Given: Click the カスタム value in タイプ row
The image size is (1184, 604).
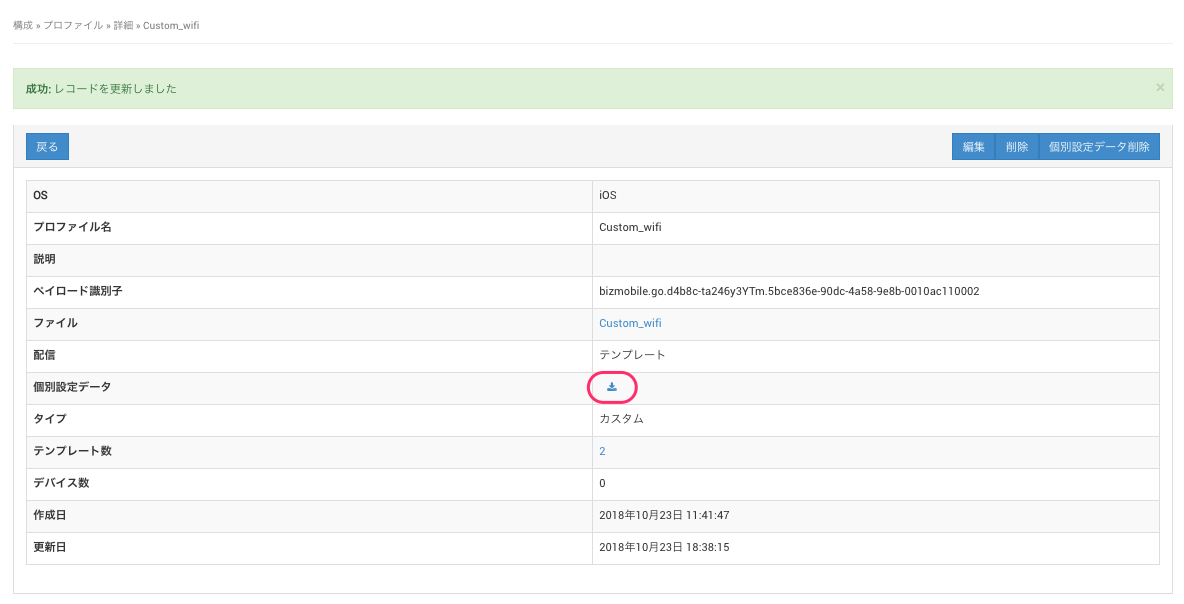Looking at the screenshot, I should (621, 419).
